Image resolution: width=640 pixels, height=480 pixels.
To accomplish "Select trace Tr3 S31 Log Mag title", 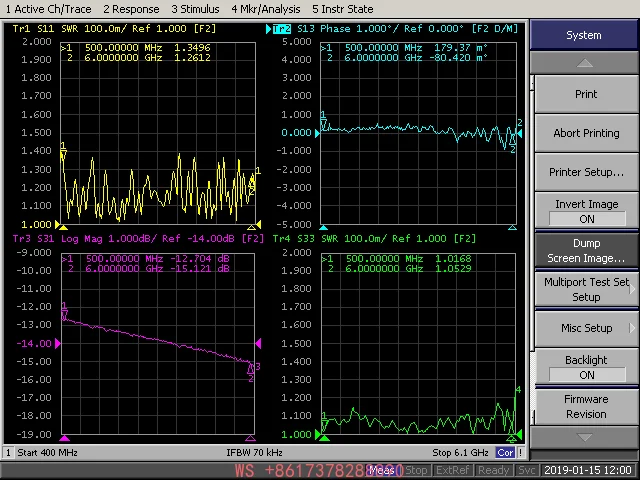I will point(138,239).
